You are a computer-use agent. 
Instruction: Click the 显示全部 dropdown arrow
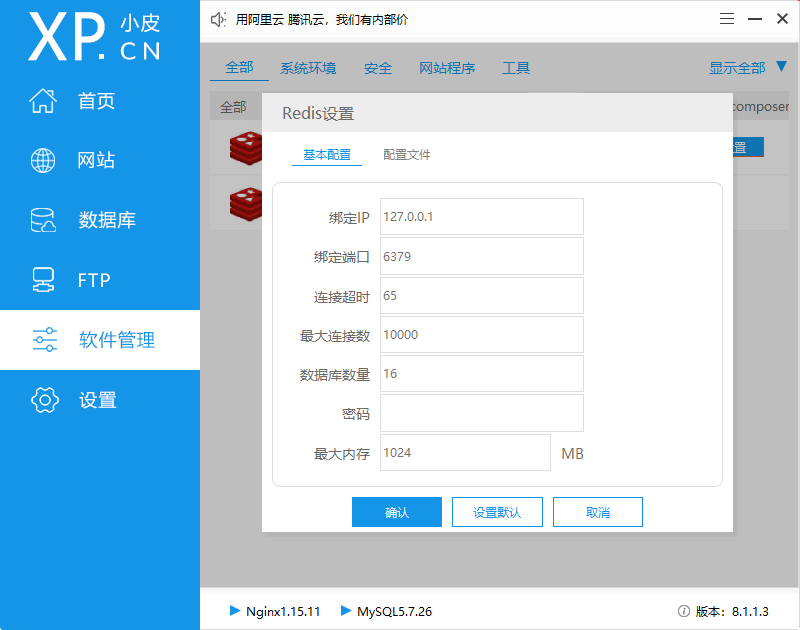tap(781, 67)
